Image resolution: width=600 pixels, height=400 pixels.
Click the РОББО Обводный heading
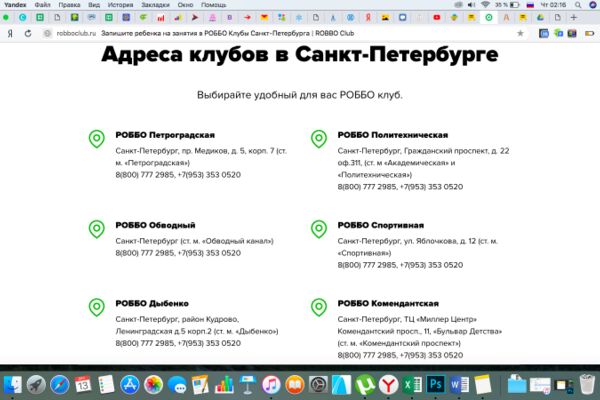click(x=155, y=225)
